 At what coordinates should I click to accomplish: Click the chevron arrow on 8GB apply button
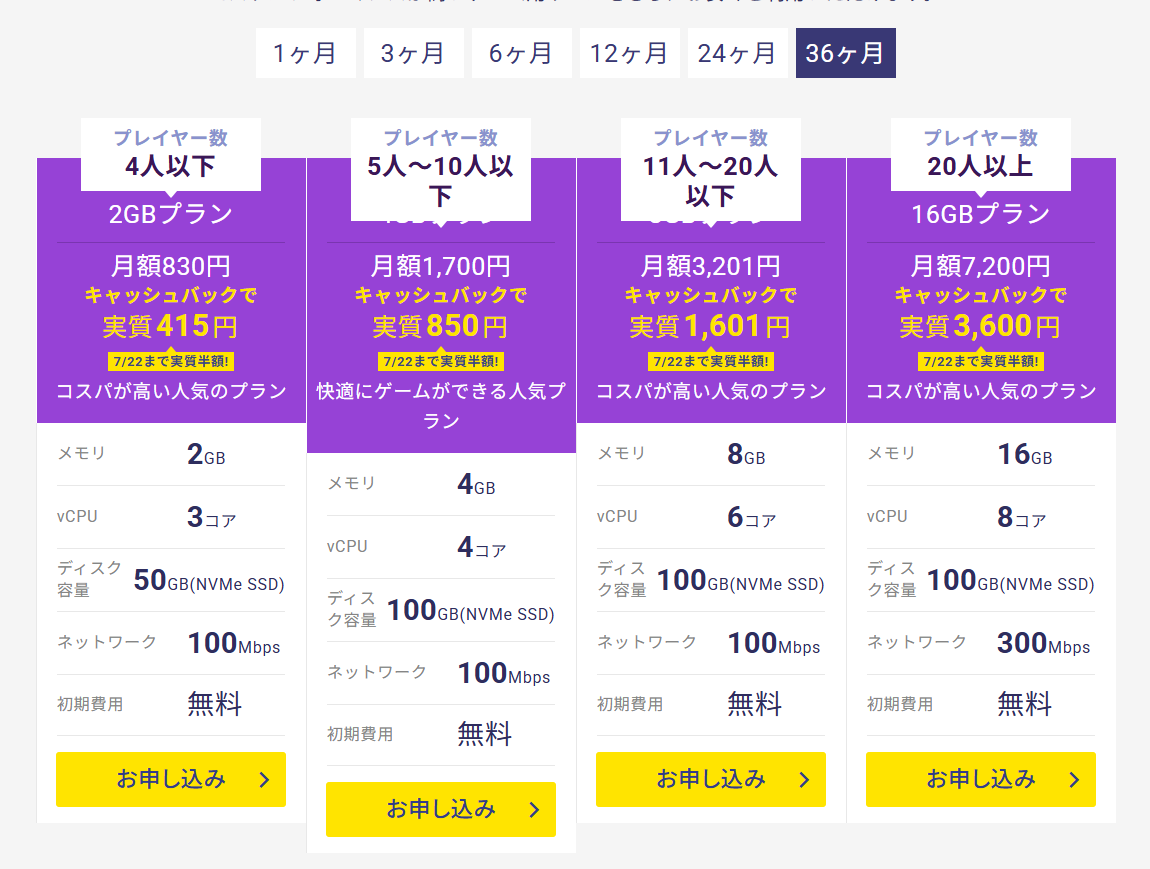pos(805,780)
